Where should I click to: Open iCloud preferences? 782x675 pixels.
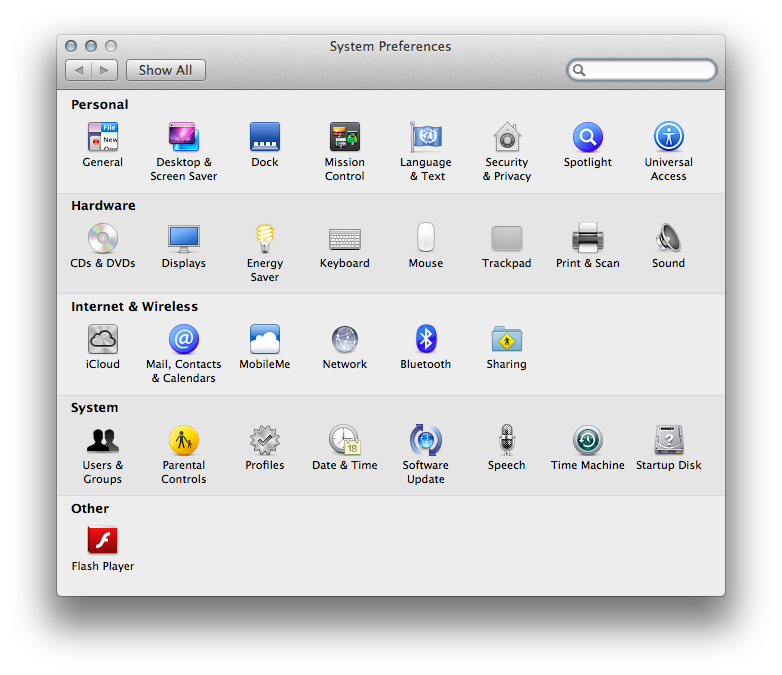click(102, 340)
